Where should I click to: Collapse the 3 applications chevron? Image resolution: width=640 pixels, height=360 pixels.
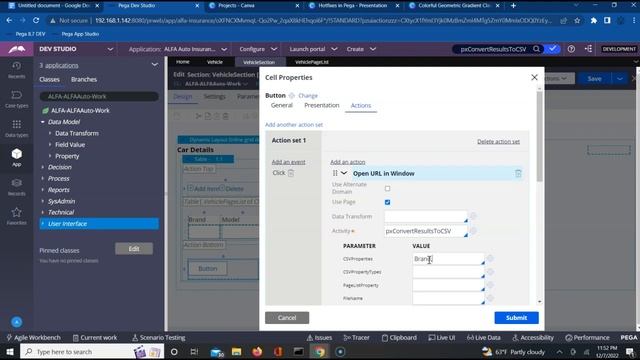point(155,64)
